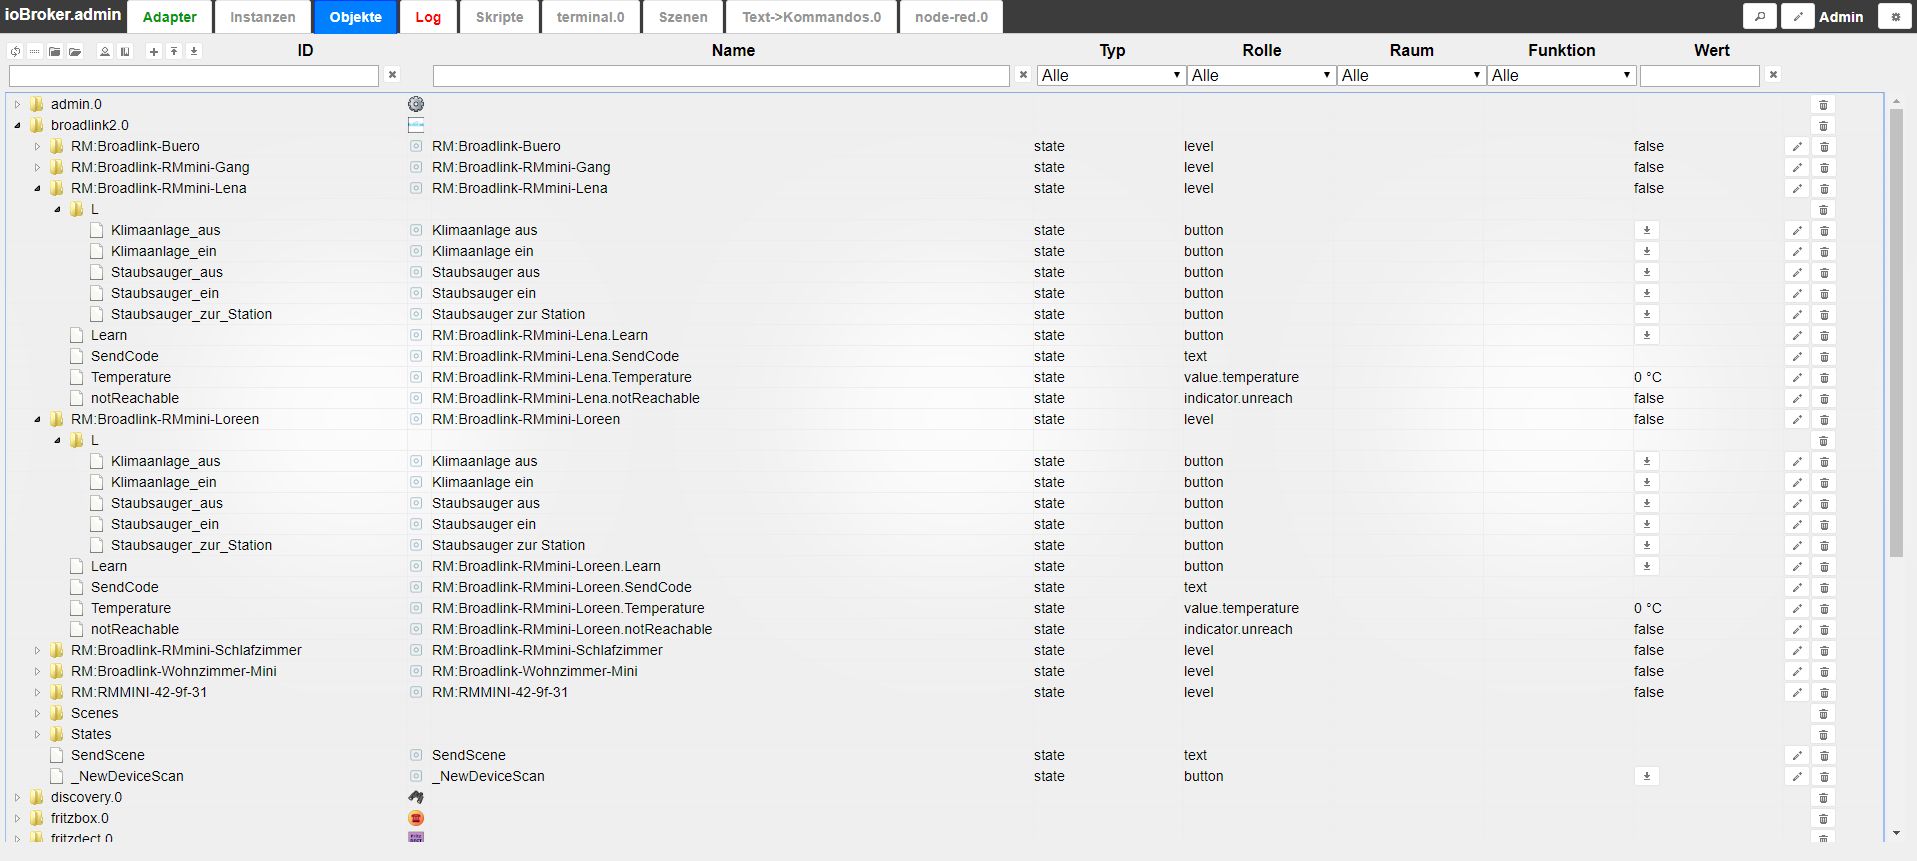Image resolution: width=1917 pixels, height=861 pixels.
Task: Trigger Lena Staubsauger_ein button value
Action: pyautogui.click(x=1647, y=293)
